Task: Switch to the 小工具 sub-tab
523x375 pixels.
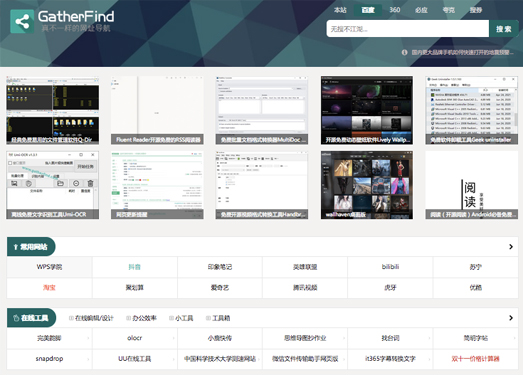Action: (x=181, y=318)
